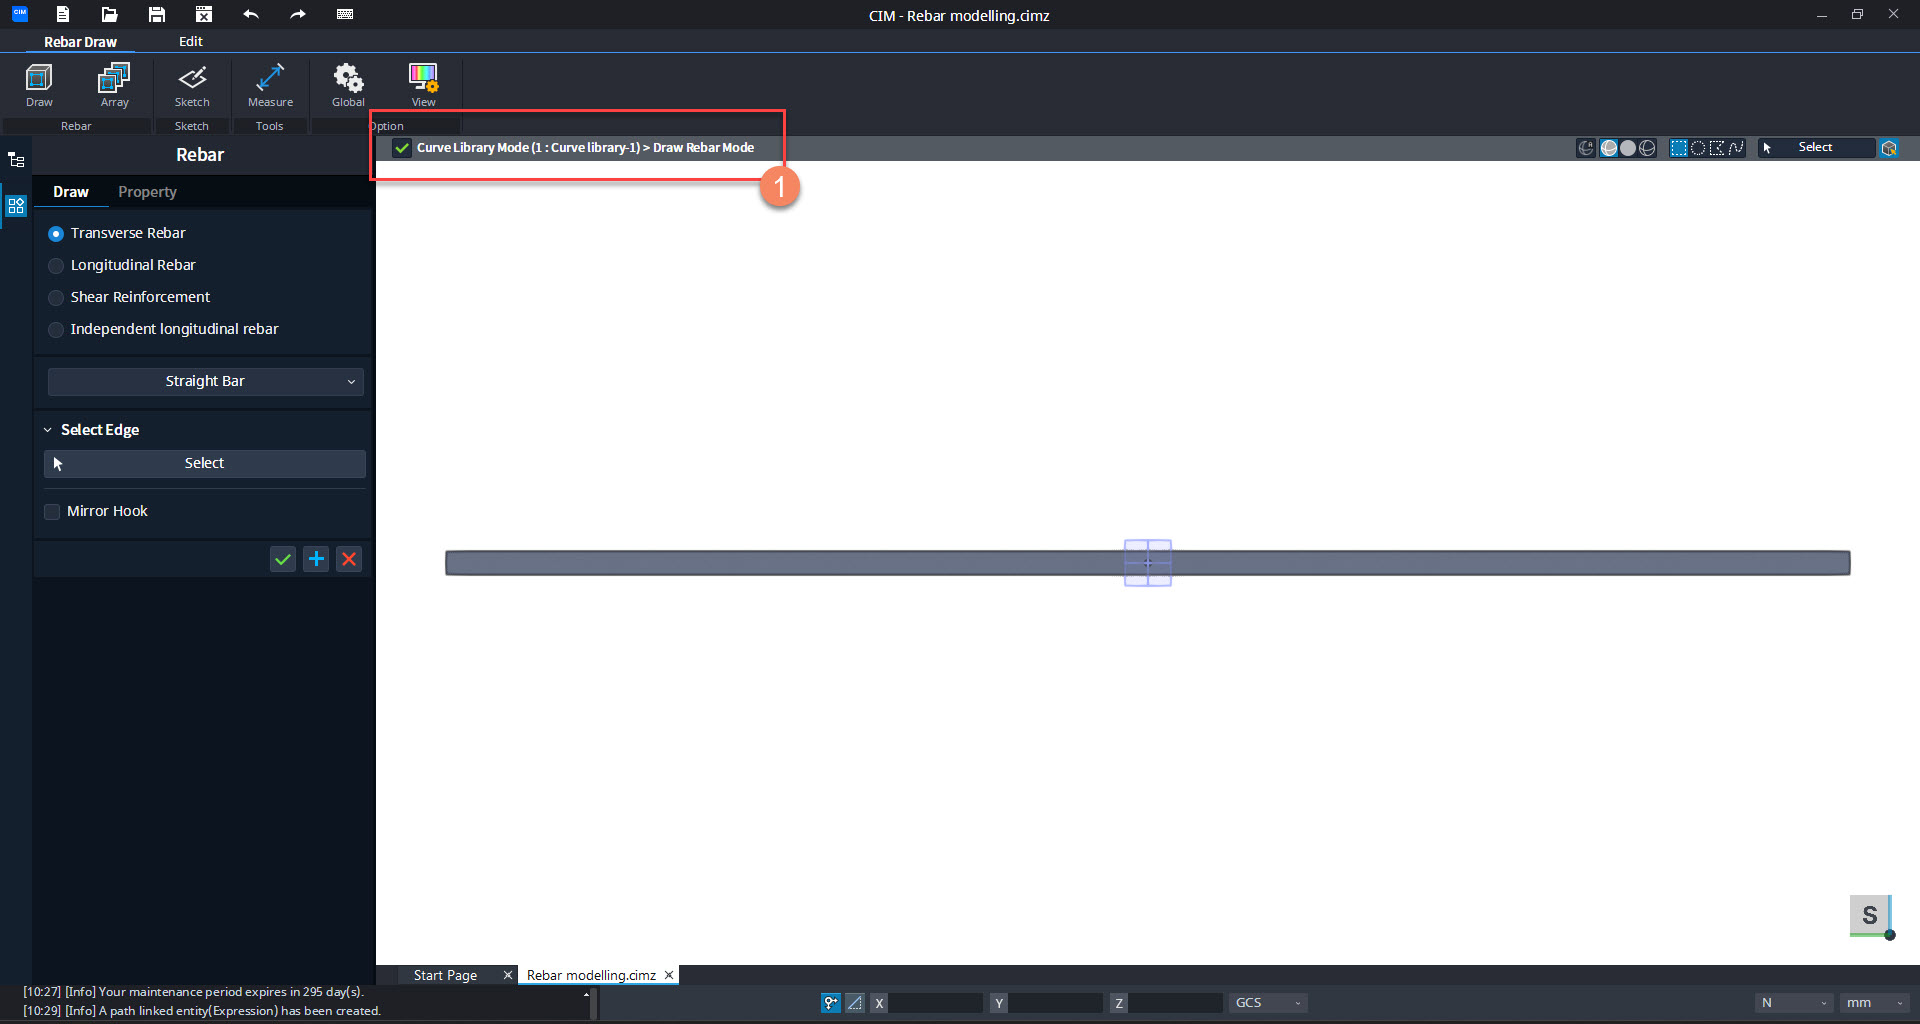The height and width of the screenshot is (1024, 1920).
Task: Set solid shaded display mode
Action: (1628, 148)
